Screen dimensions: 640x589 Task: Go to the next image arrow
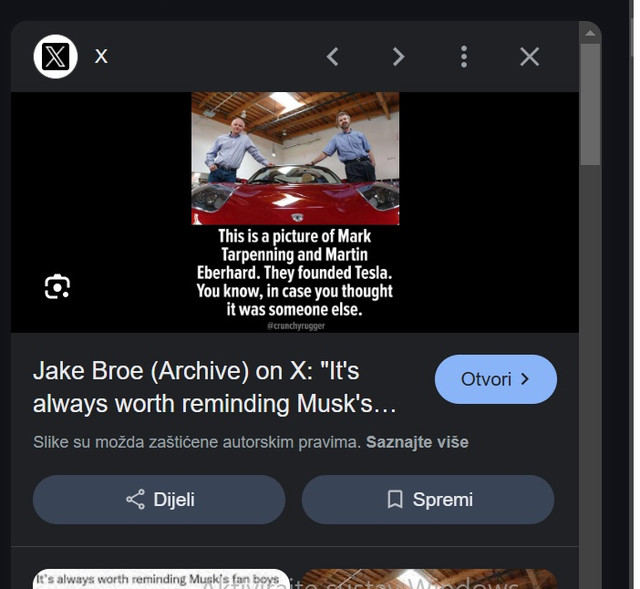click(398, 56)
